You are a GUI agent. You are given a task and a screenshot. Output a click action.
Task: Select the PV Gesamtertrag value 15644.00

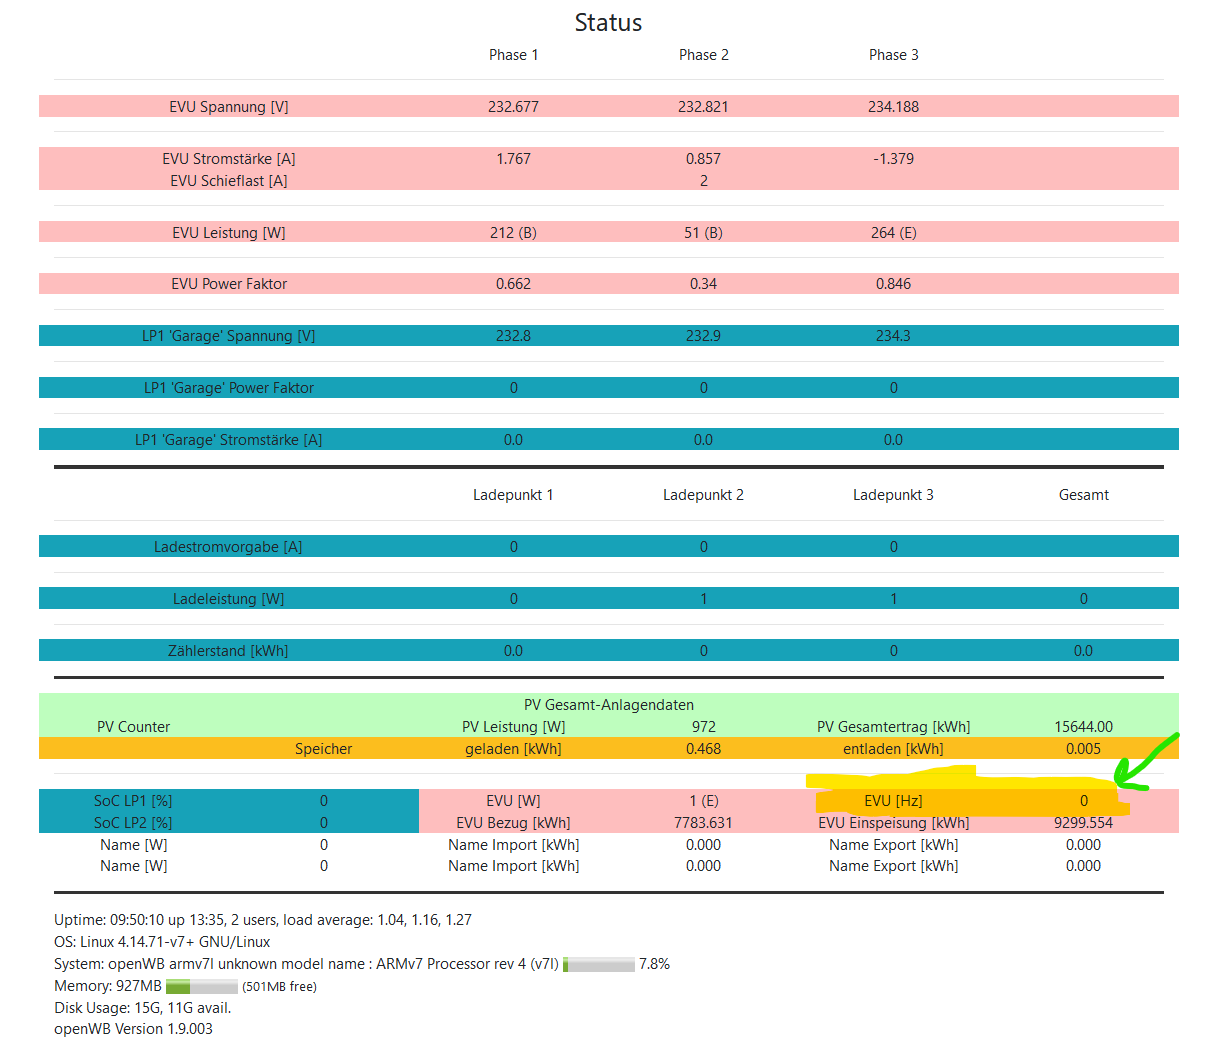[x=1084, y=727]
